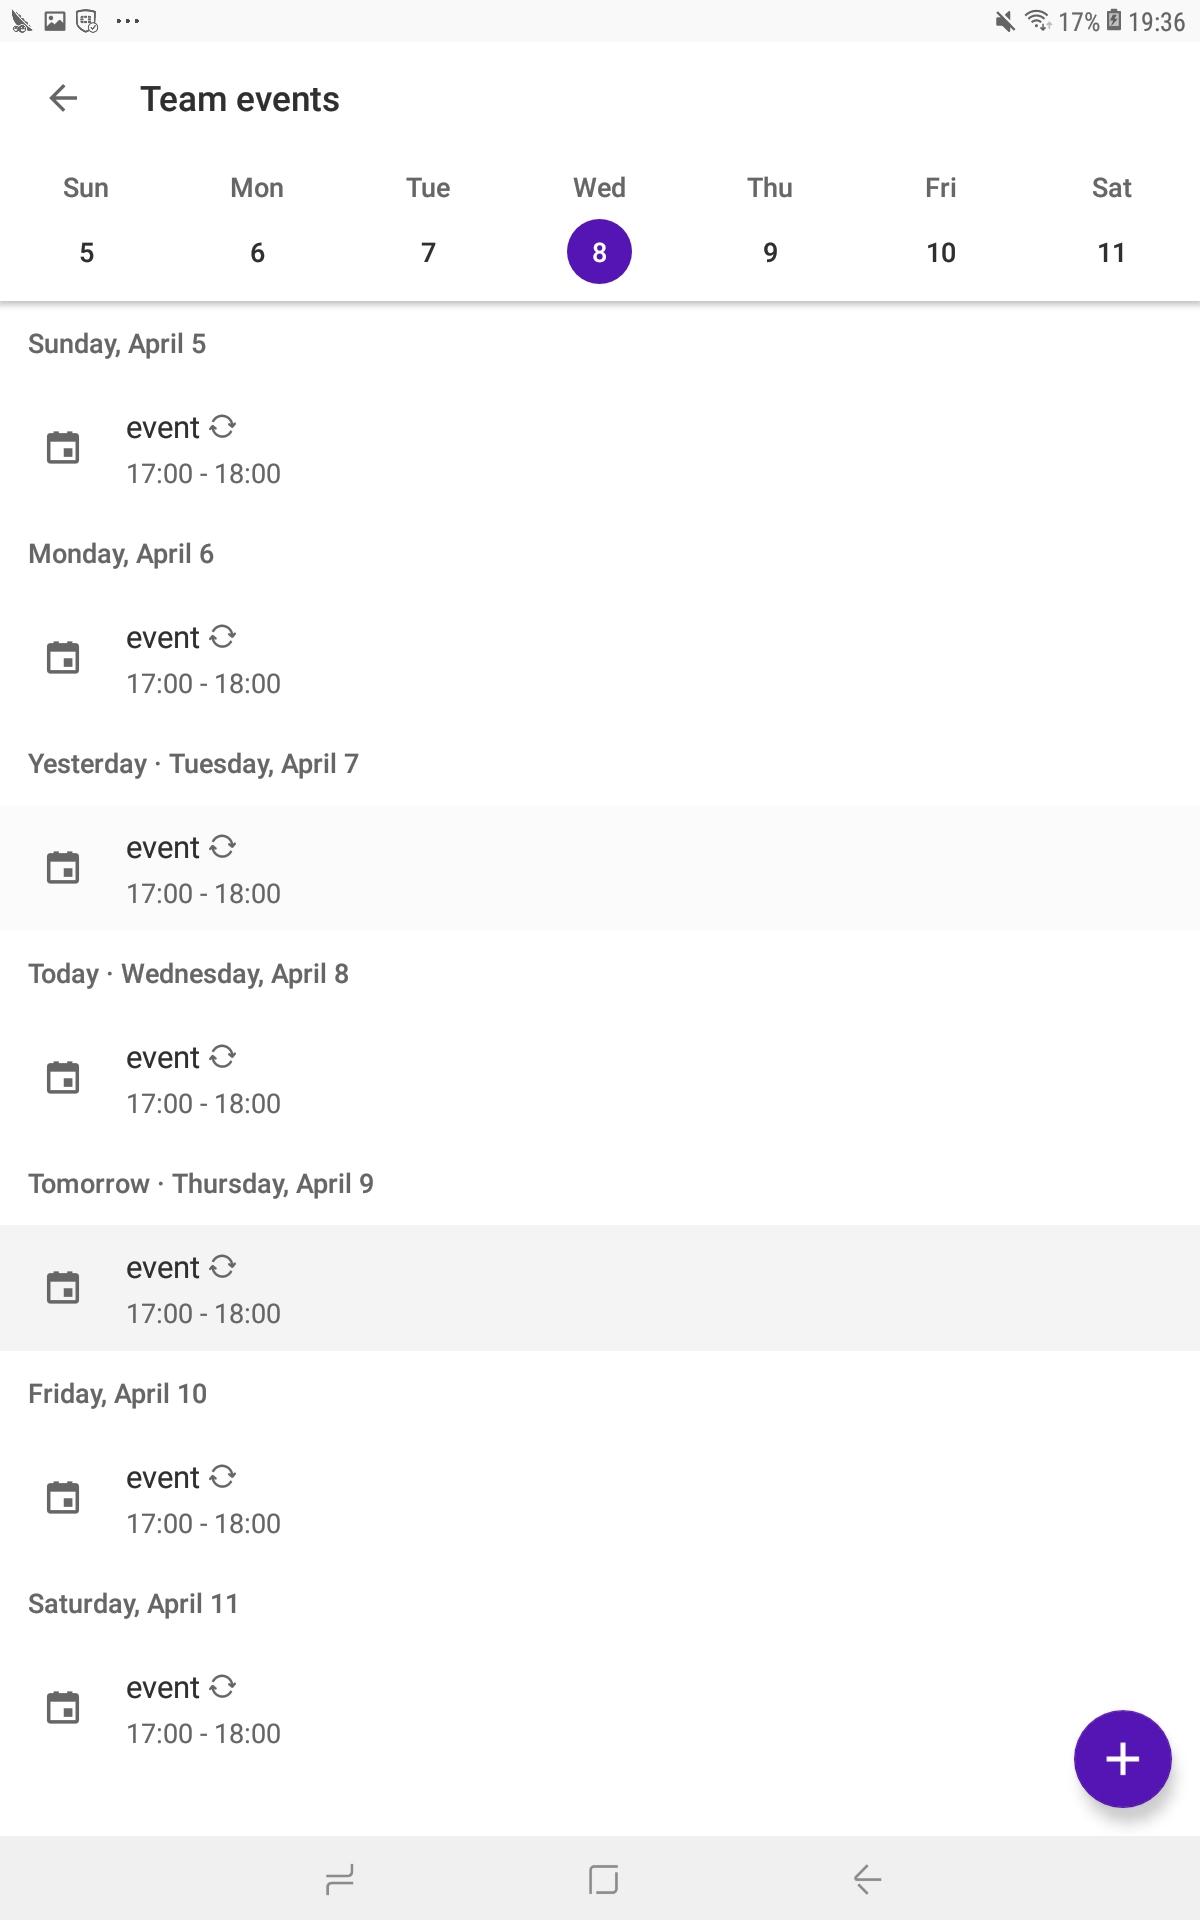This screenshot has height=1920, width=1200.
Task: Go back using the Team events arrow
Action: (x=63, y=98)
